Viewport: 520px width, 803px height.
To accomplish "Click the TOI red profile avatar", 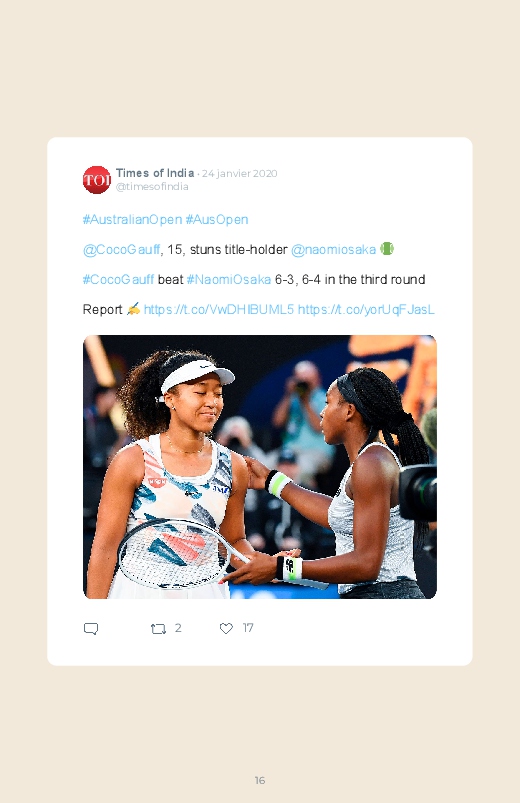I will [97, 180].
